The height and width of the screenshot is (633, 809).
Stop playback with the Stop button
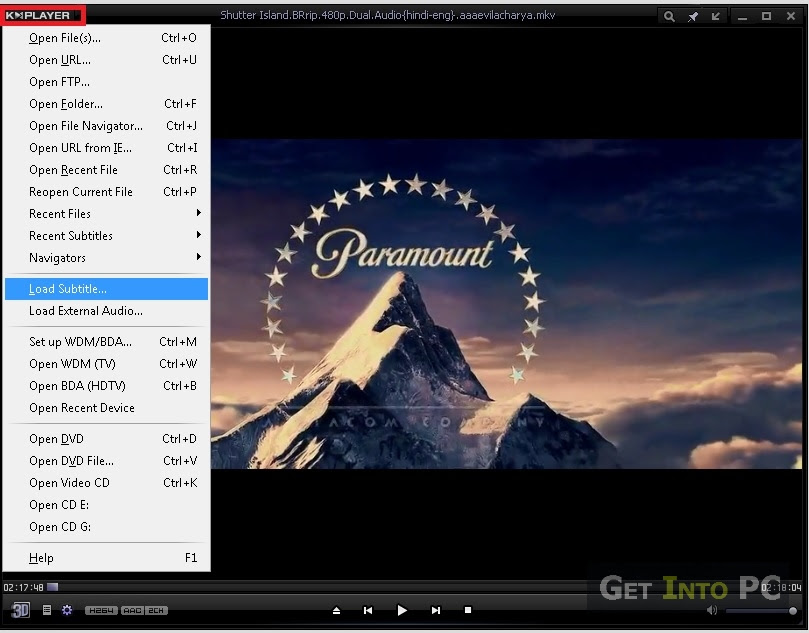pos(468,610)
